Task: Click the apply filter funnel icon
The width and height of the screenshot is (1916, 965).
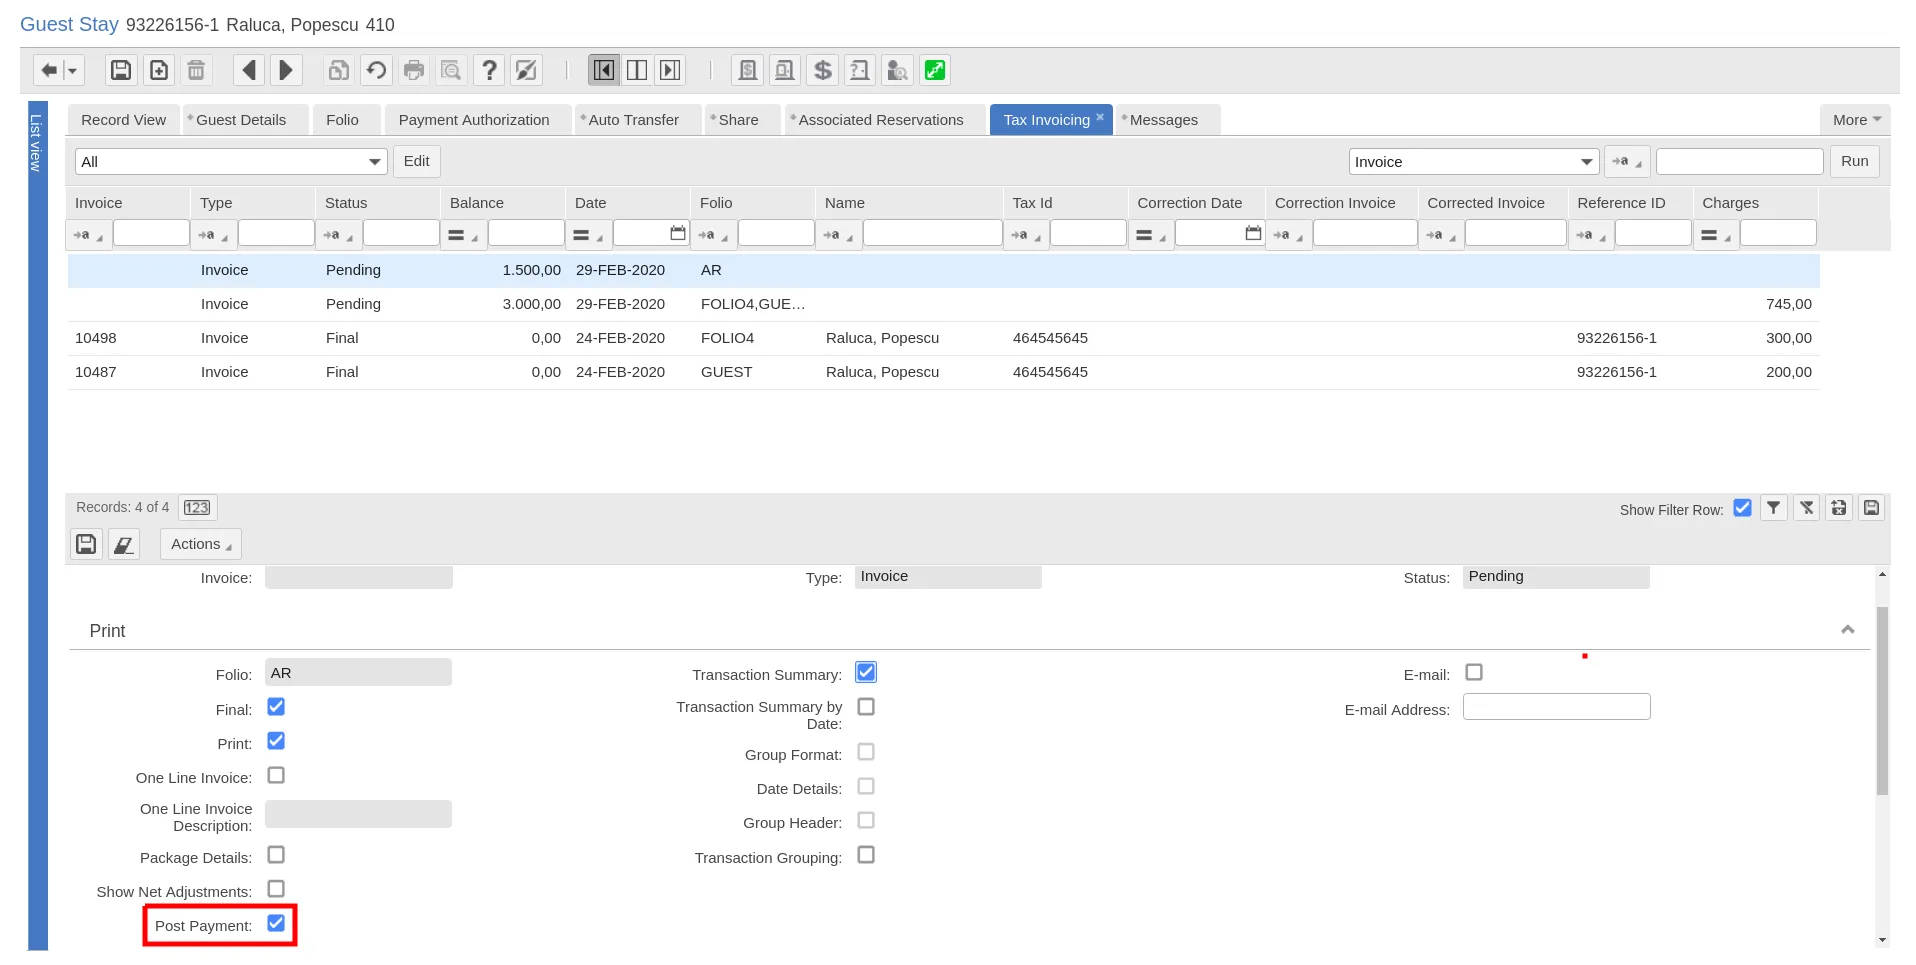Action: tap(1773, 508)
